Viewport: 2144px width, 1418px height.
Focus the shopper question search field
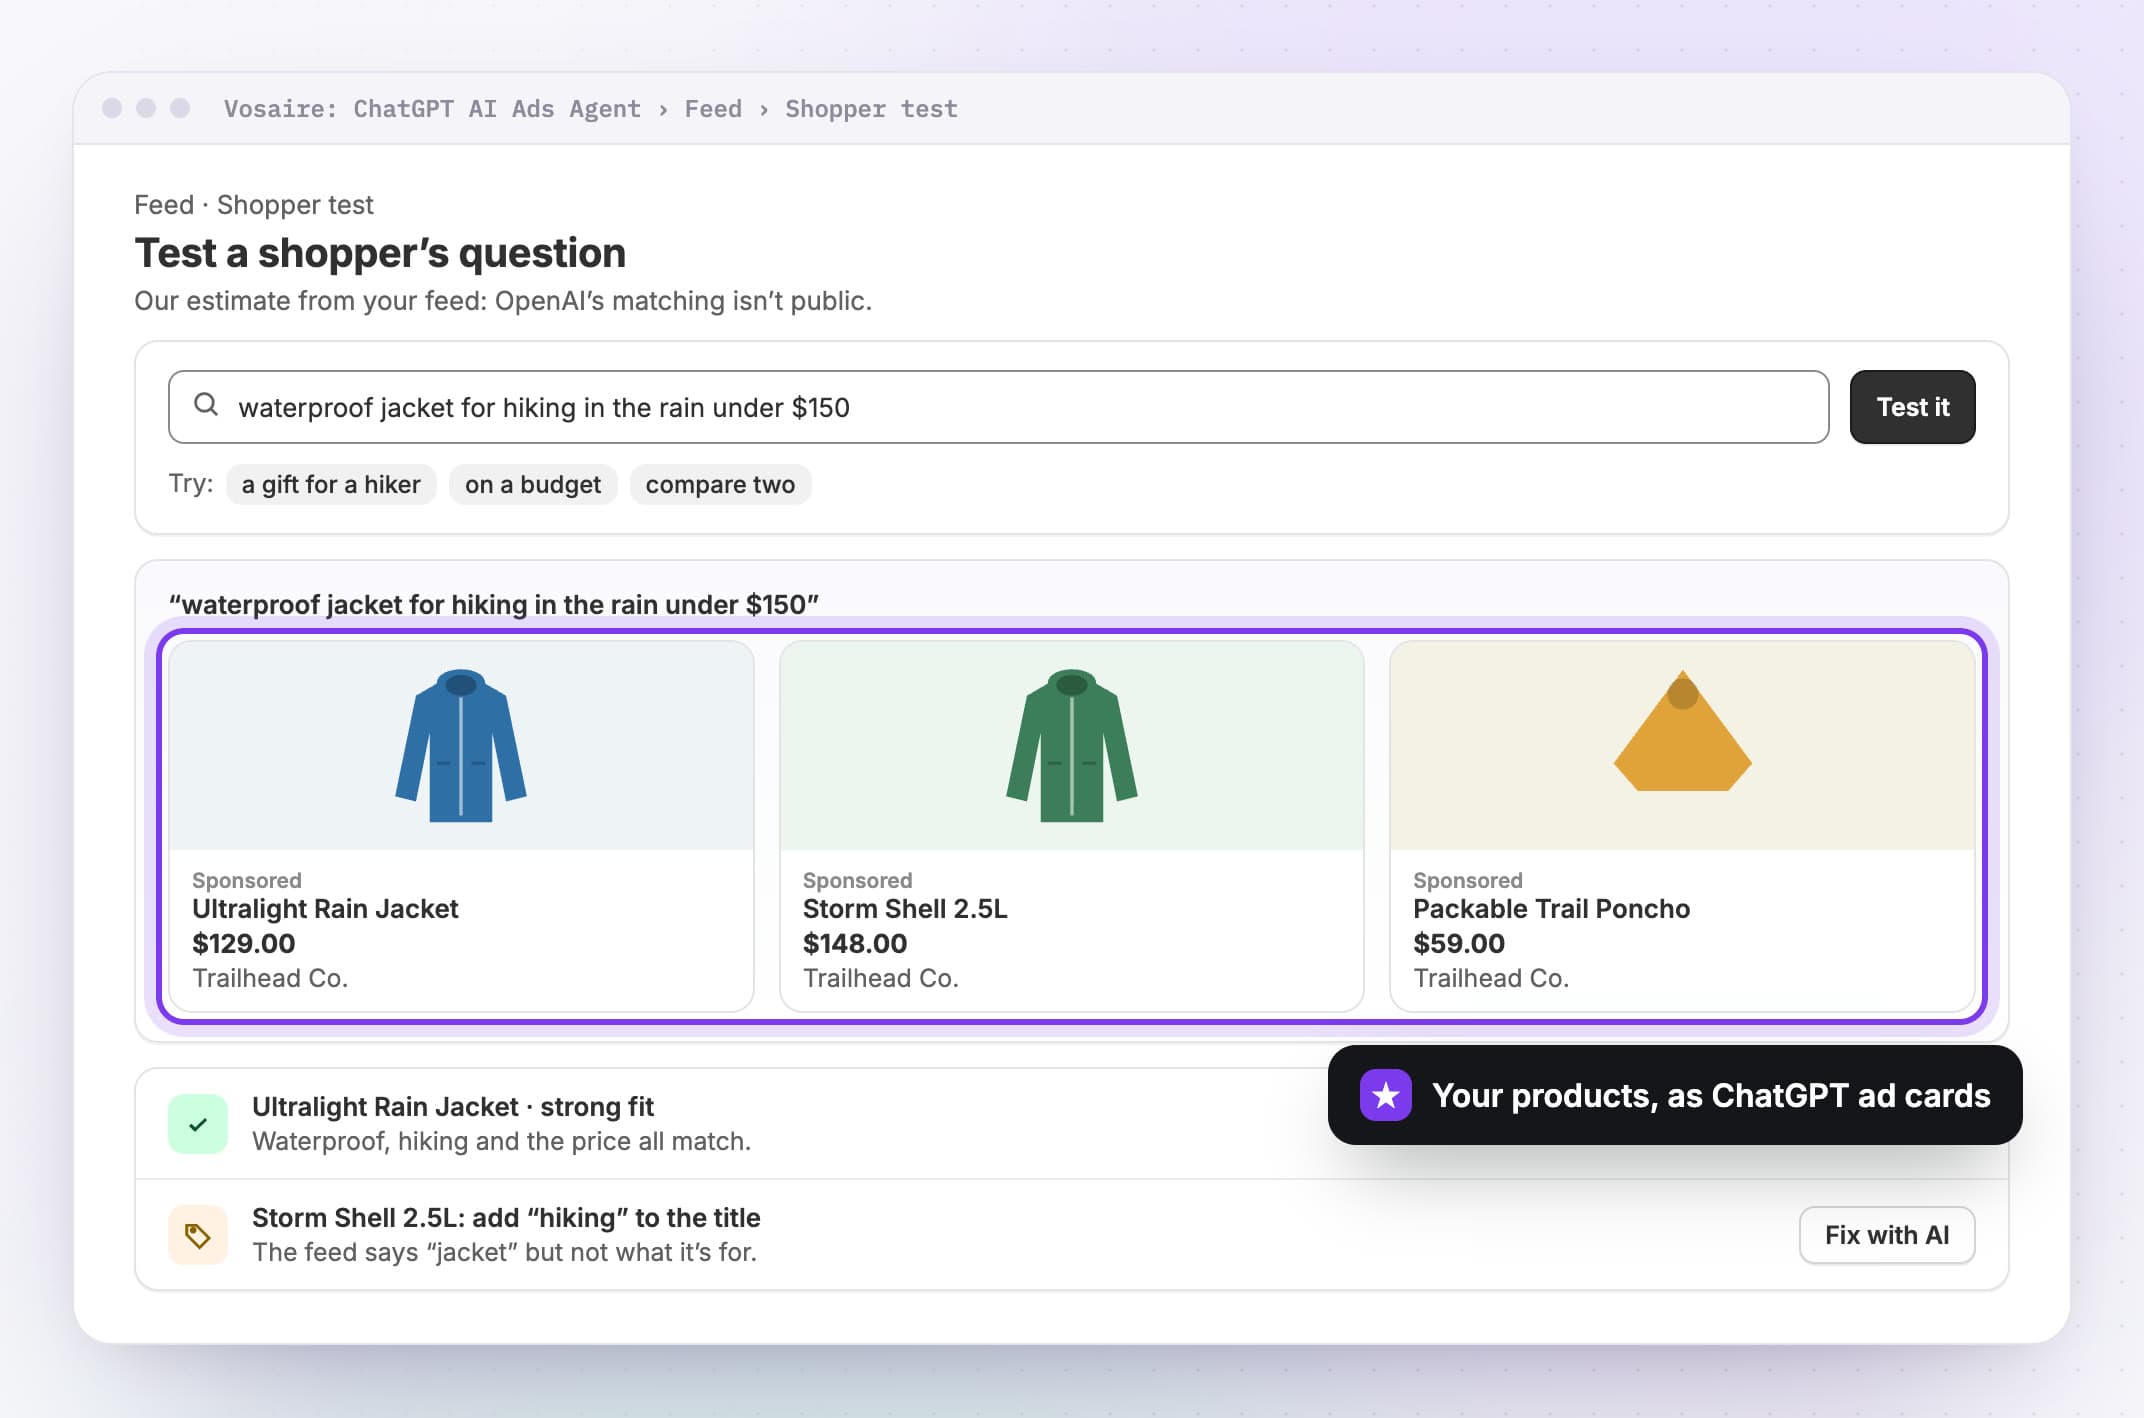(x=998, y=407)
